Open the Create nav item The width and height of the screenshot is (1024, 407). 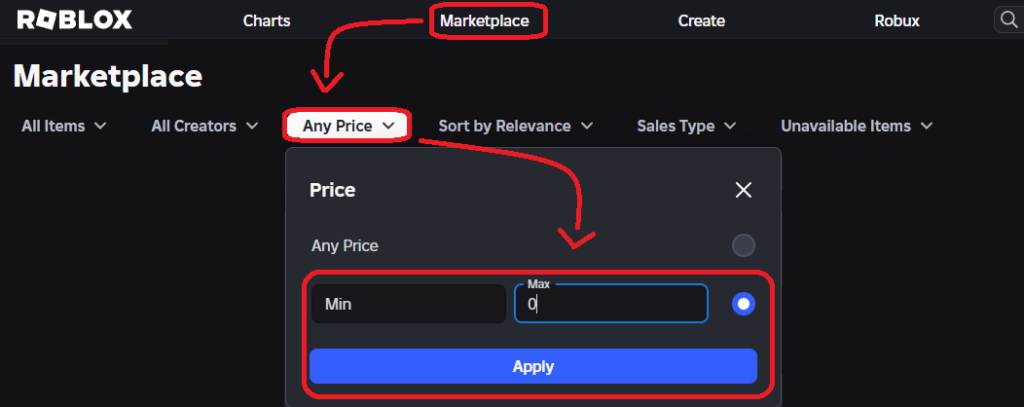(701, 21)
